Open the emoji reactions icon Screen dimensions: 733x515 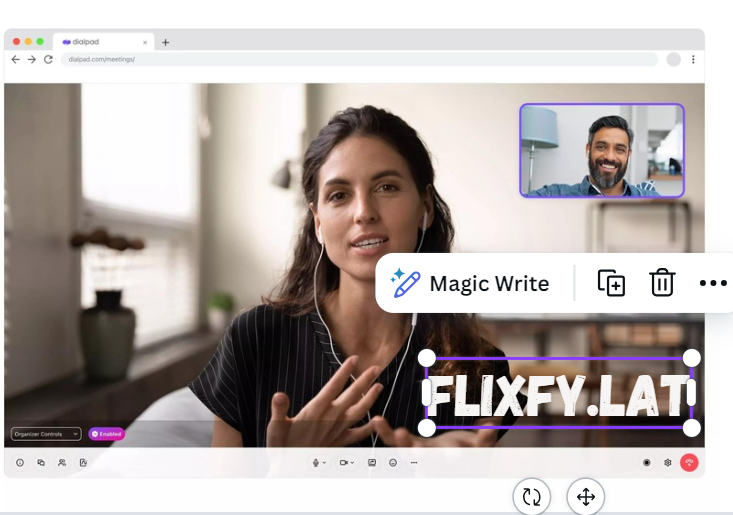point(393,463)
